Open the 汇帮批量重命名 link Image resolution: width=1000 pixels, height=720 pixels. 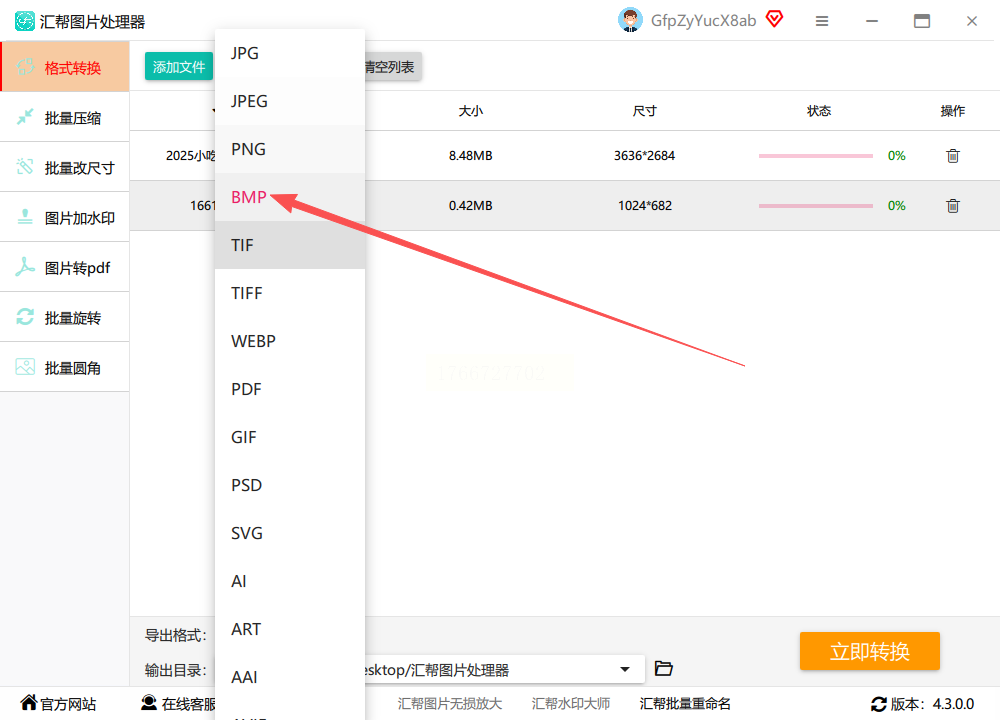pyautogui.click(x=685, y=703)
